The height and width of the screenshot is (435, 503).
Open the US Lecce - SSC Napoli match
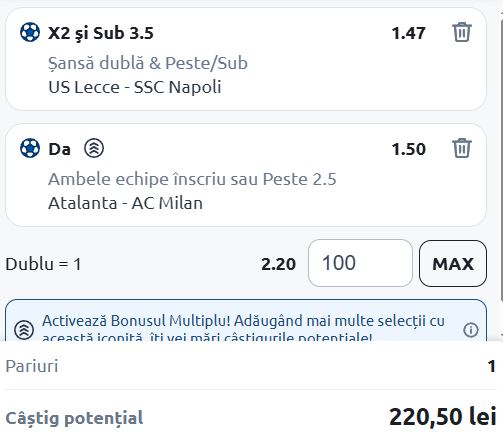click(135, 87)
